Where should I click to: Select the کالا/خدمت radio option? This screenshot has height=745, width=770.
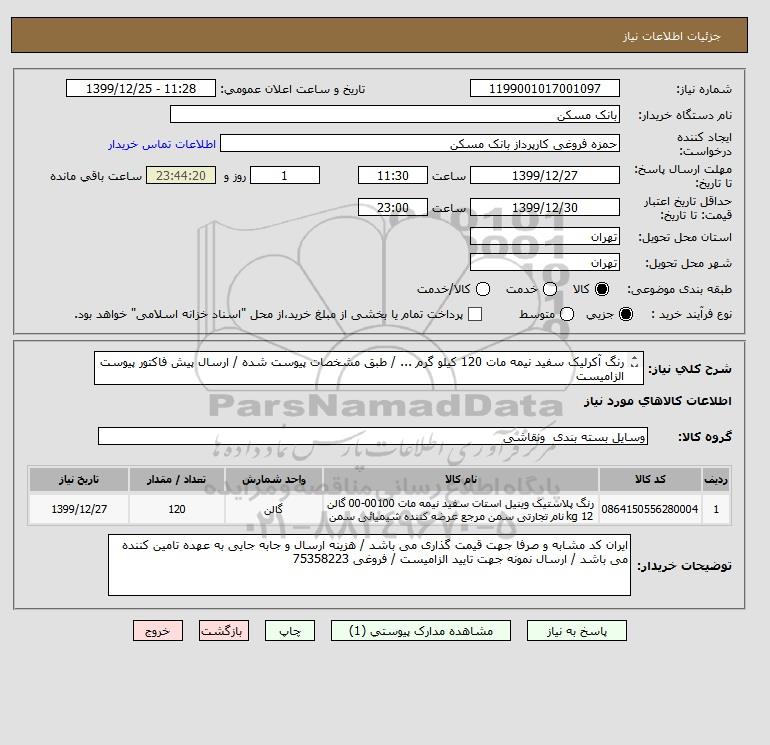(483, 289)
